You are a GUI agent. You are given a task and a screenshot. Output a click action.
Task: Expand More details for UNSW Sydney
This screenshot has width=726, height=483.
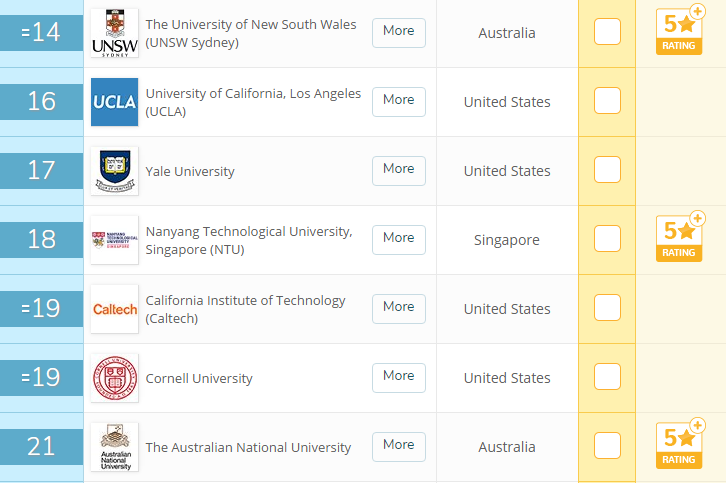(398, 32)
